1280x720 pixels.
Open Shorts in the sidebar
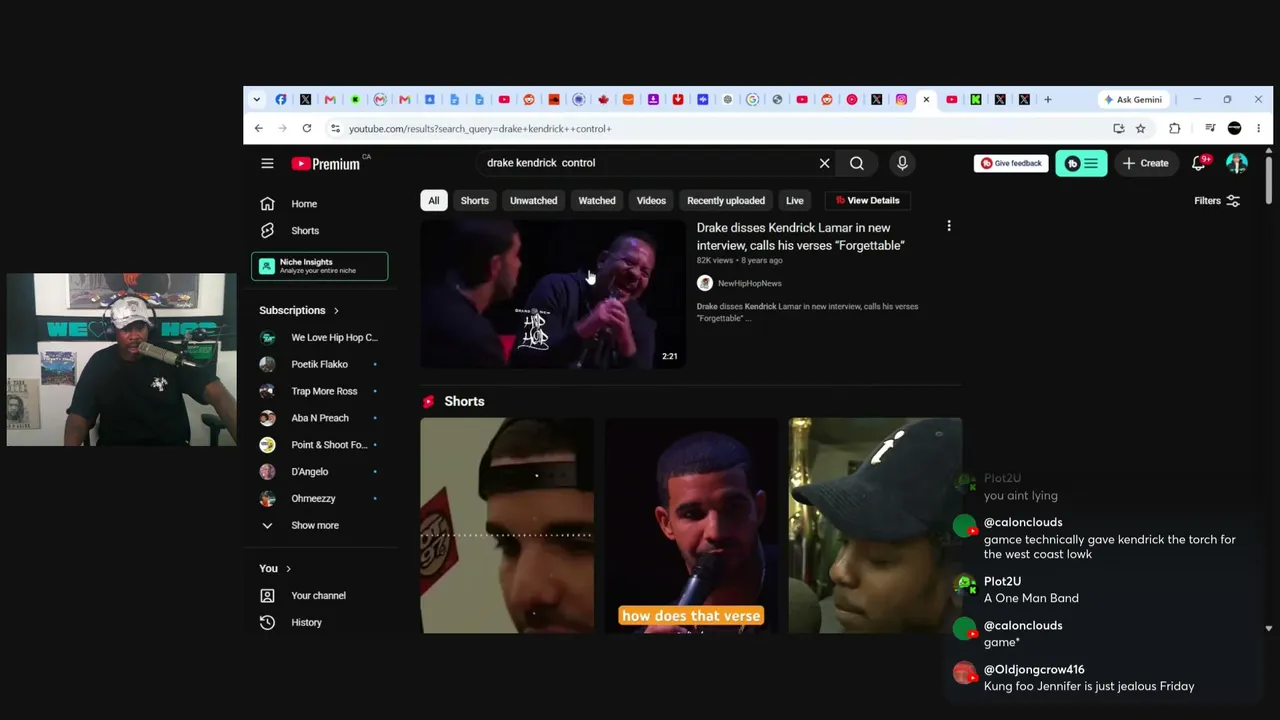click(319, 231)
